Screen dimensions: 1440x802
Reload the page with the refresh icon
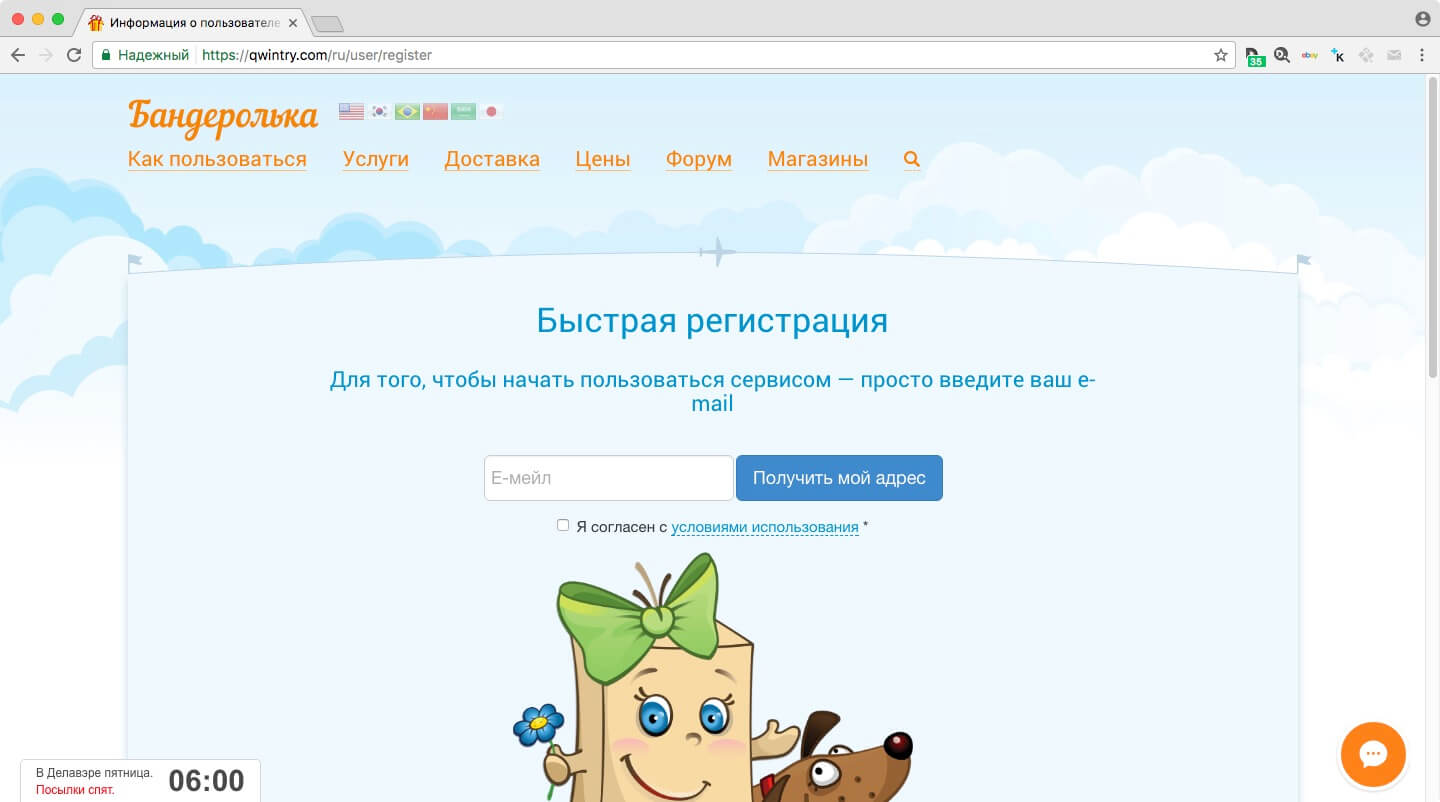coord(73,56)
